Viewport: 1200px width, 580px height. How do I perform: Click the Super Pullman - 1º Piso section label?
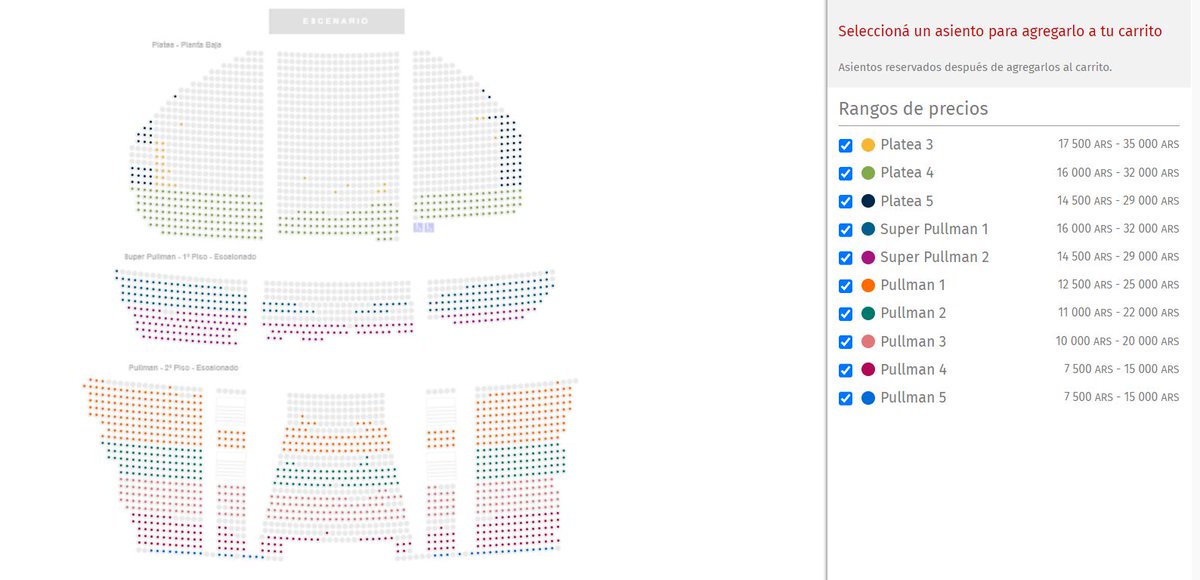tap(190, 257)
